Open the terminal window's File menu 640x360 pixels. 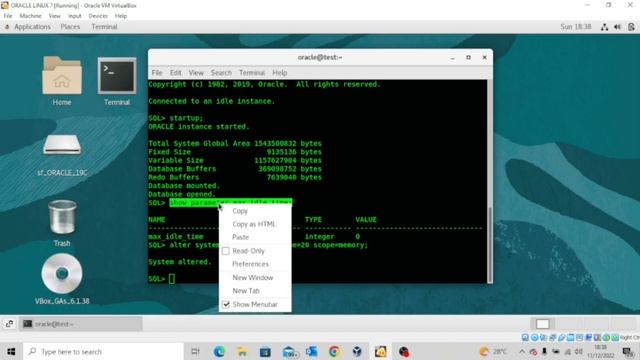point(157,73)
